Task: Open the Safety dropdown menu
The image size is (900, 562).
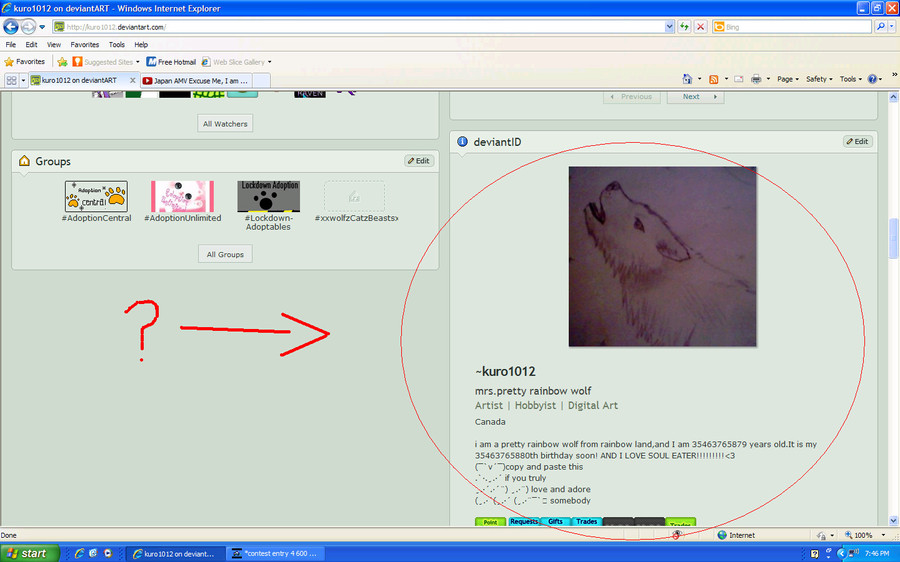Action: pyautogui.click(x=819, y=79)
